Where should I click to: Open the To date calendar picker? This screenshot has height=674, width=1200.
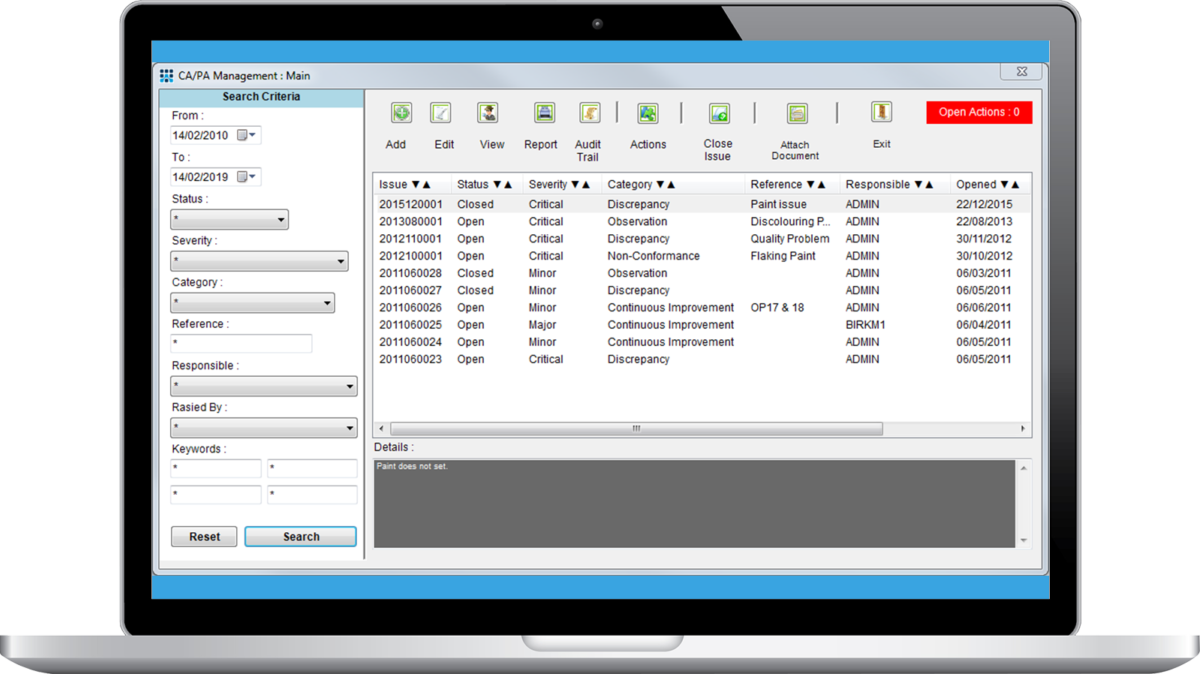(247, 177)
